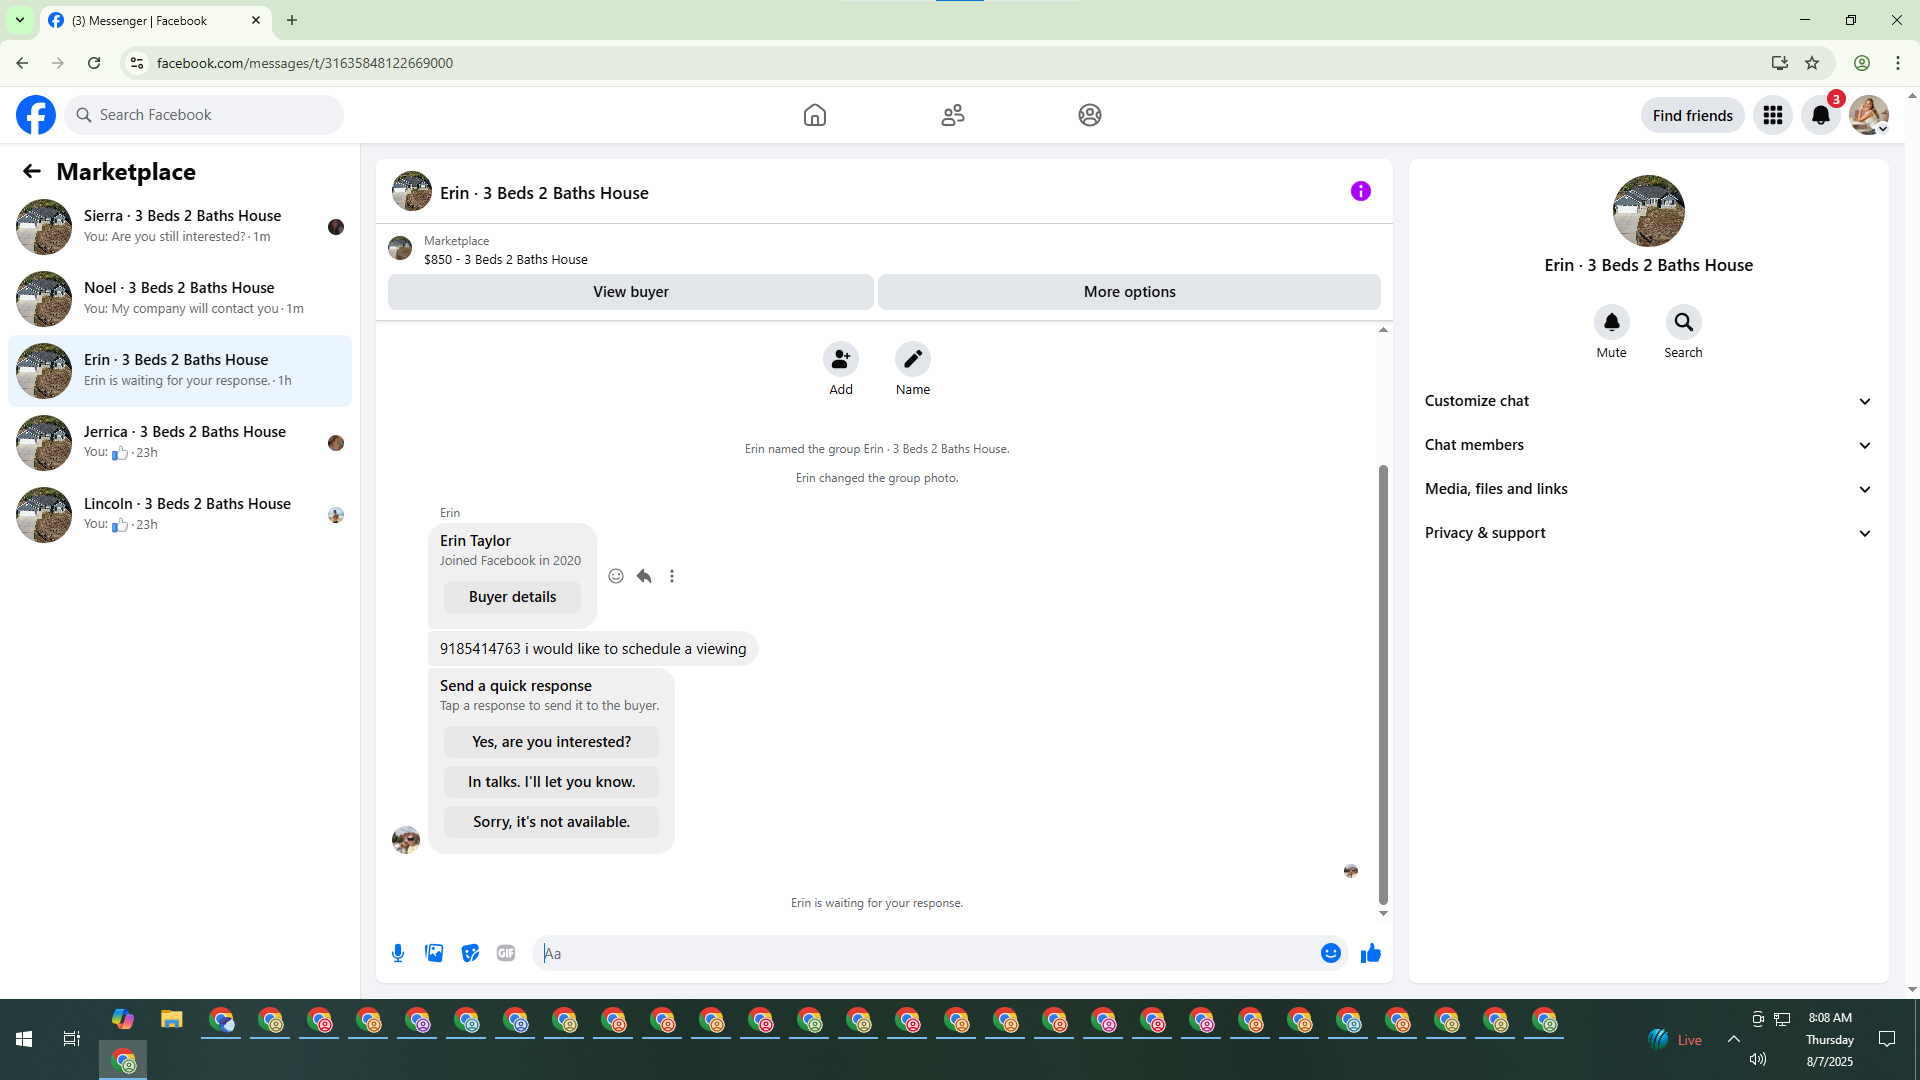Expand the Privacy & support section
The image size is (1920, 1080).
click(1648, 533)
